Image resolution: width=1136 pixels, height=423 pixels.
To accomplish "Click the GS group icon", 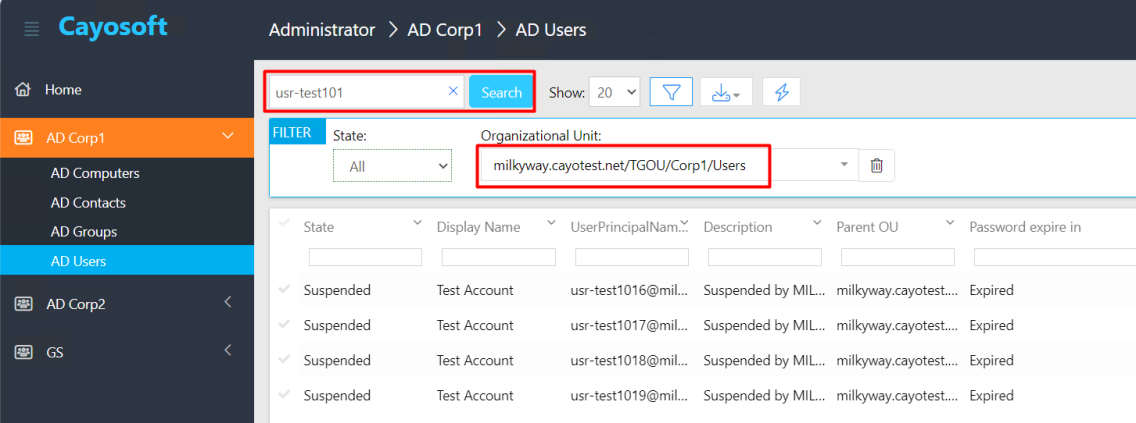I will click(x=23, y=353).
